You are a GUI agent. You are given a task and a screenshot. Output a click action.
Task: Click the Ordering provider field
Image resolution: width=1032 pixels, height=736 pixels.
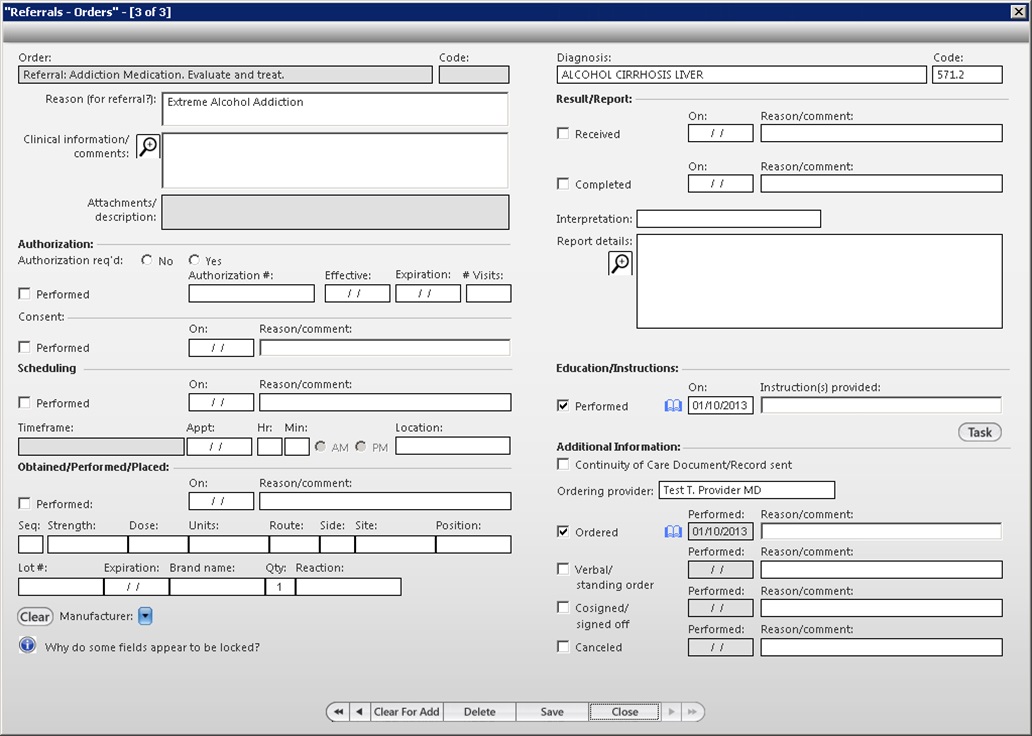746,490
